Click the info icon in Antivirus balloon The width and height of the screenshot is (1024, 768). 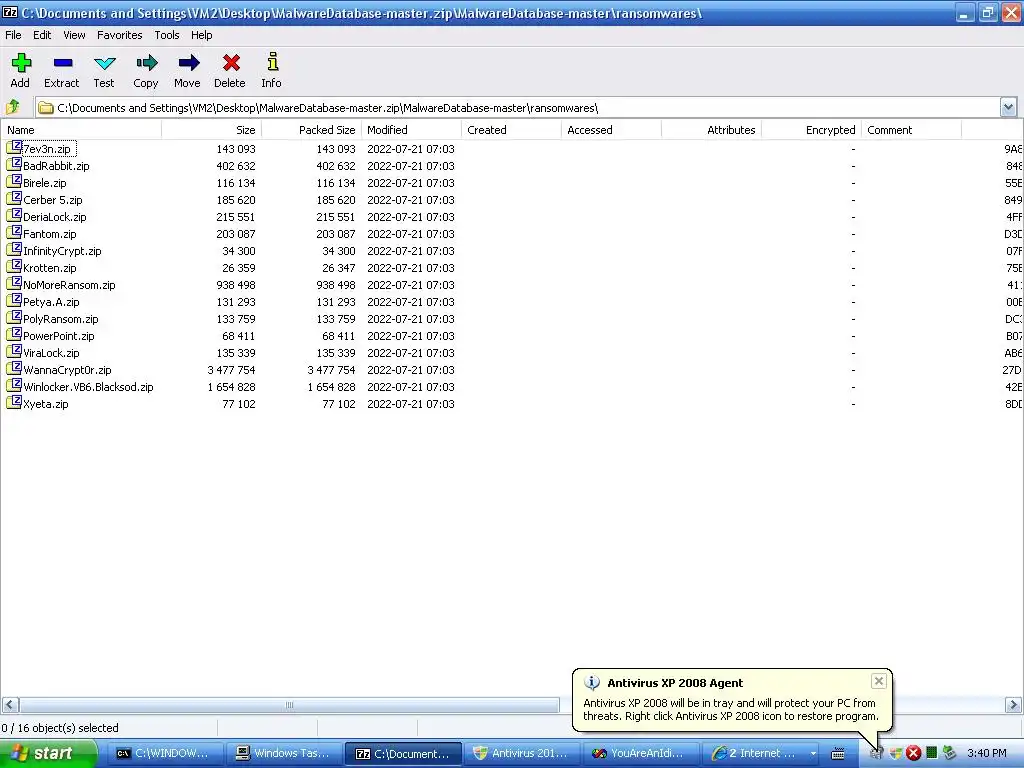point(592,682)
